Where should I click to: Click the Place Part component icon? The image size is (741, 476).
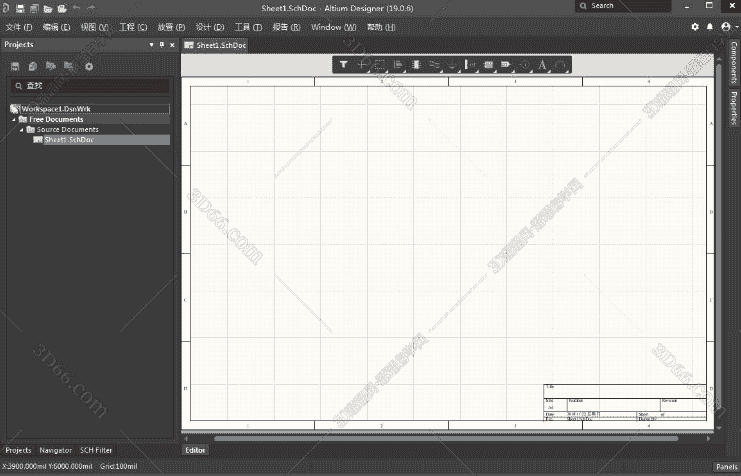416,64
